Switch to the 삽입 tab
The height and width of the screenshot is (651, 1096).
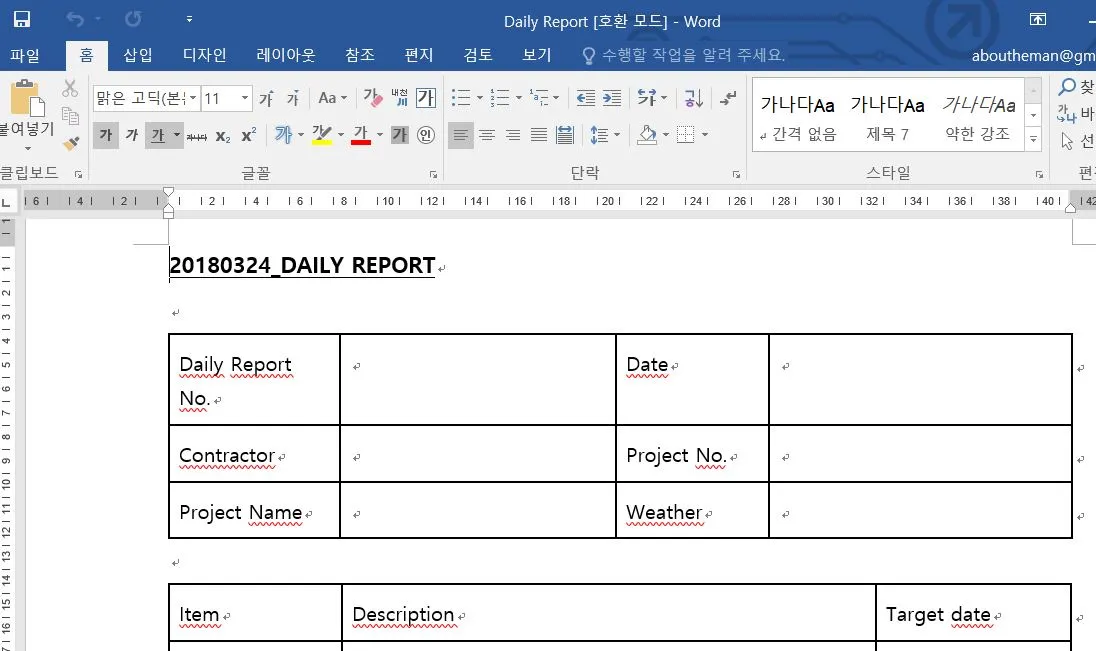[138, 55]
